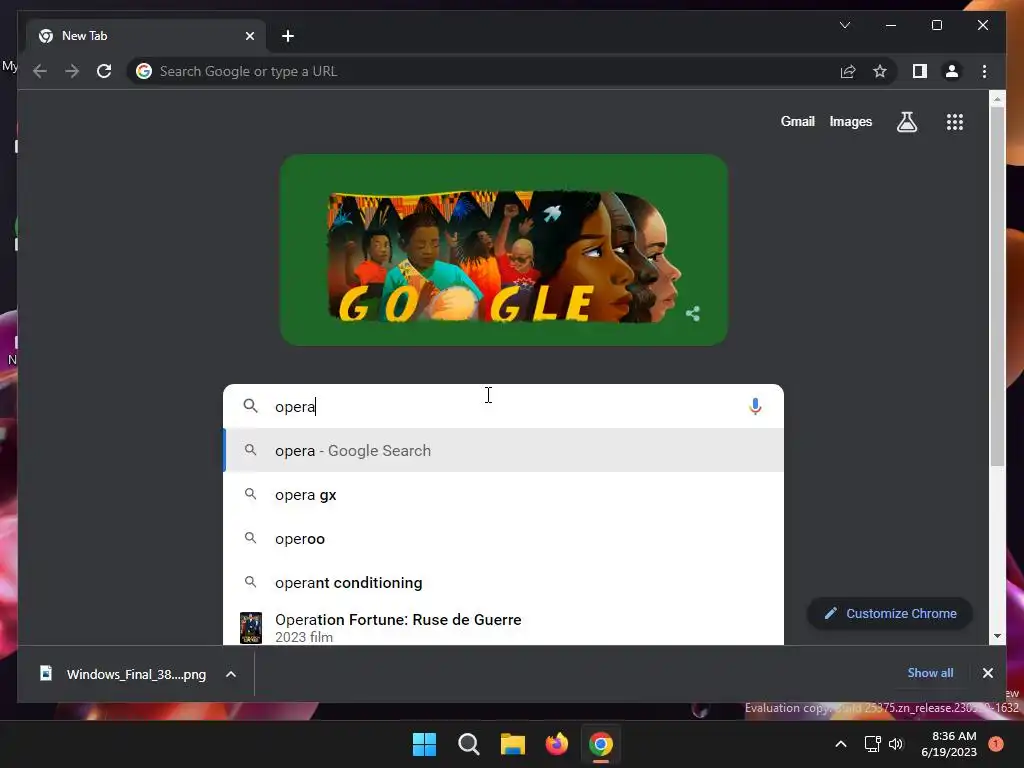Click the scrollbar down arrow

click(x=997, y=635)
